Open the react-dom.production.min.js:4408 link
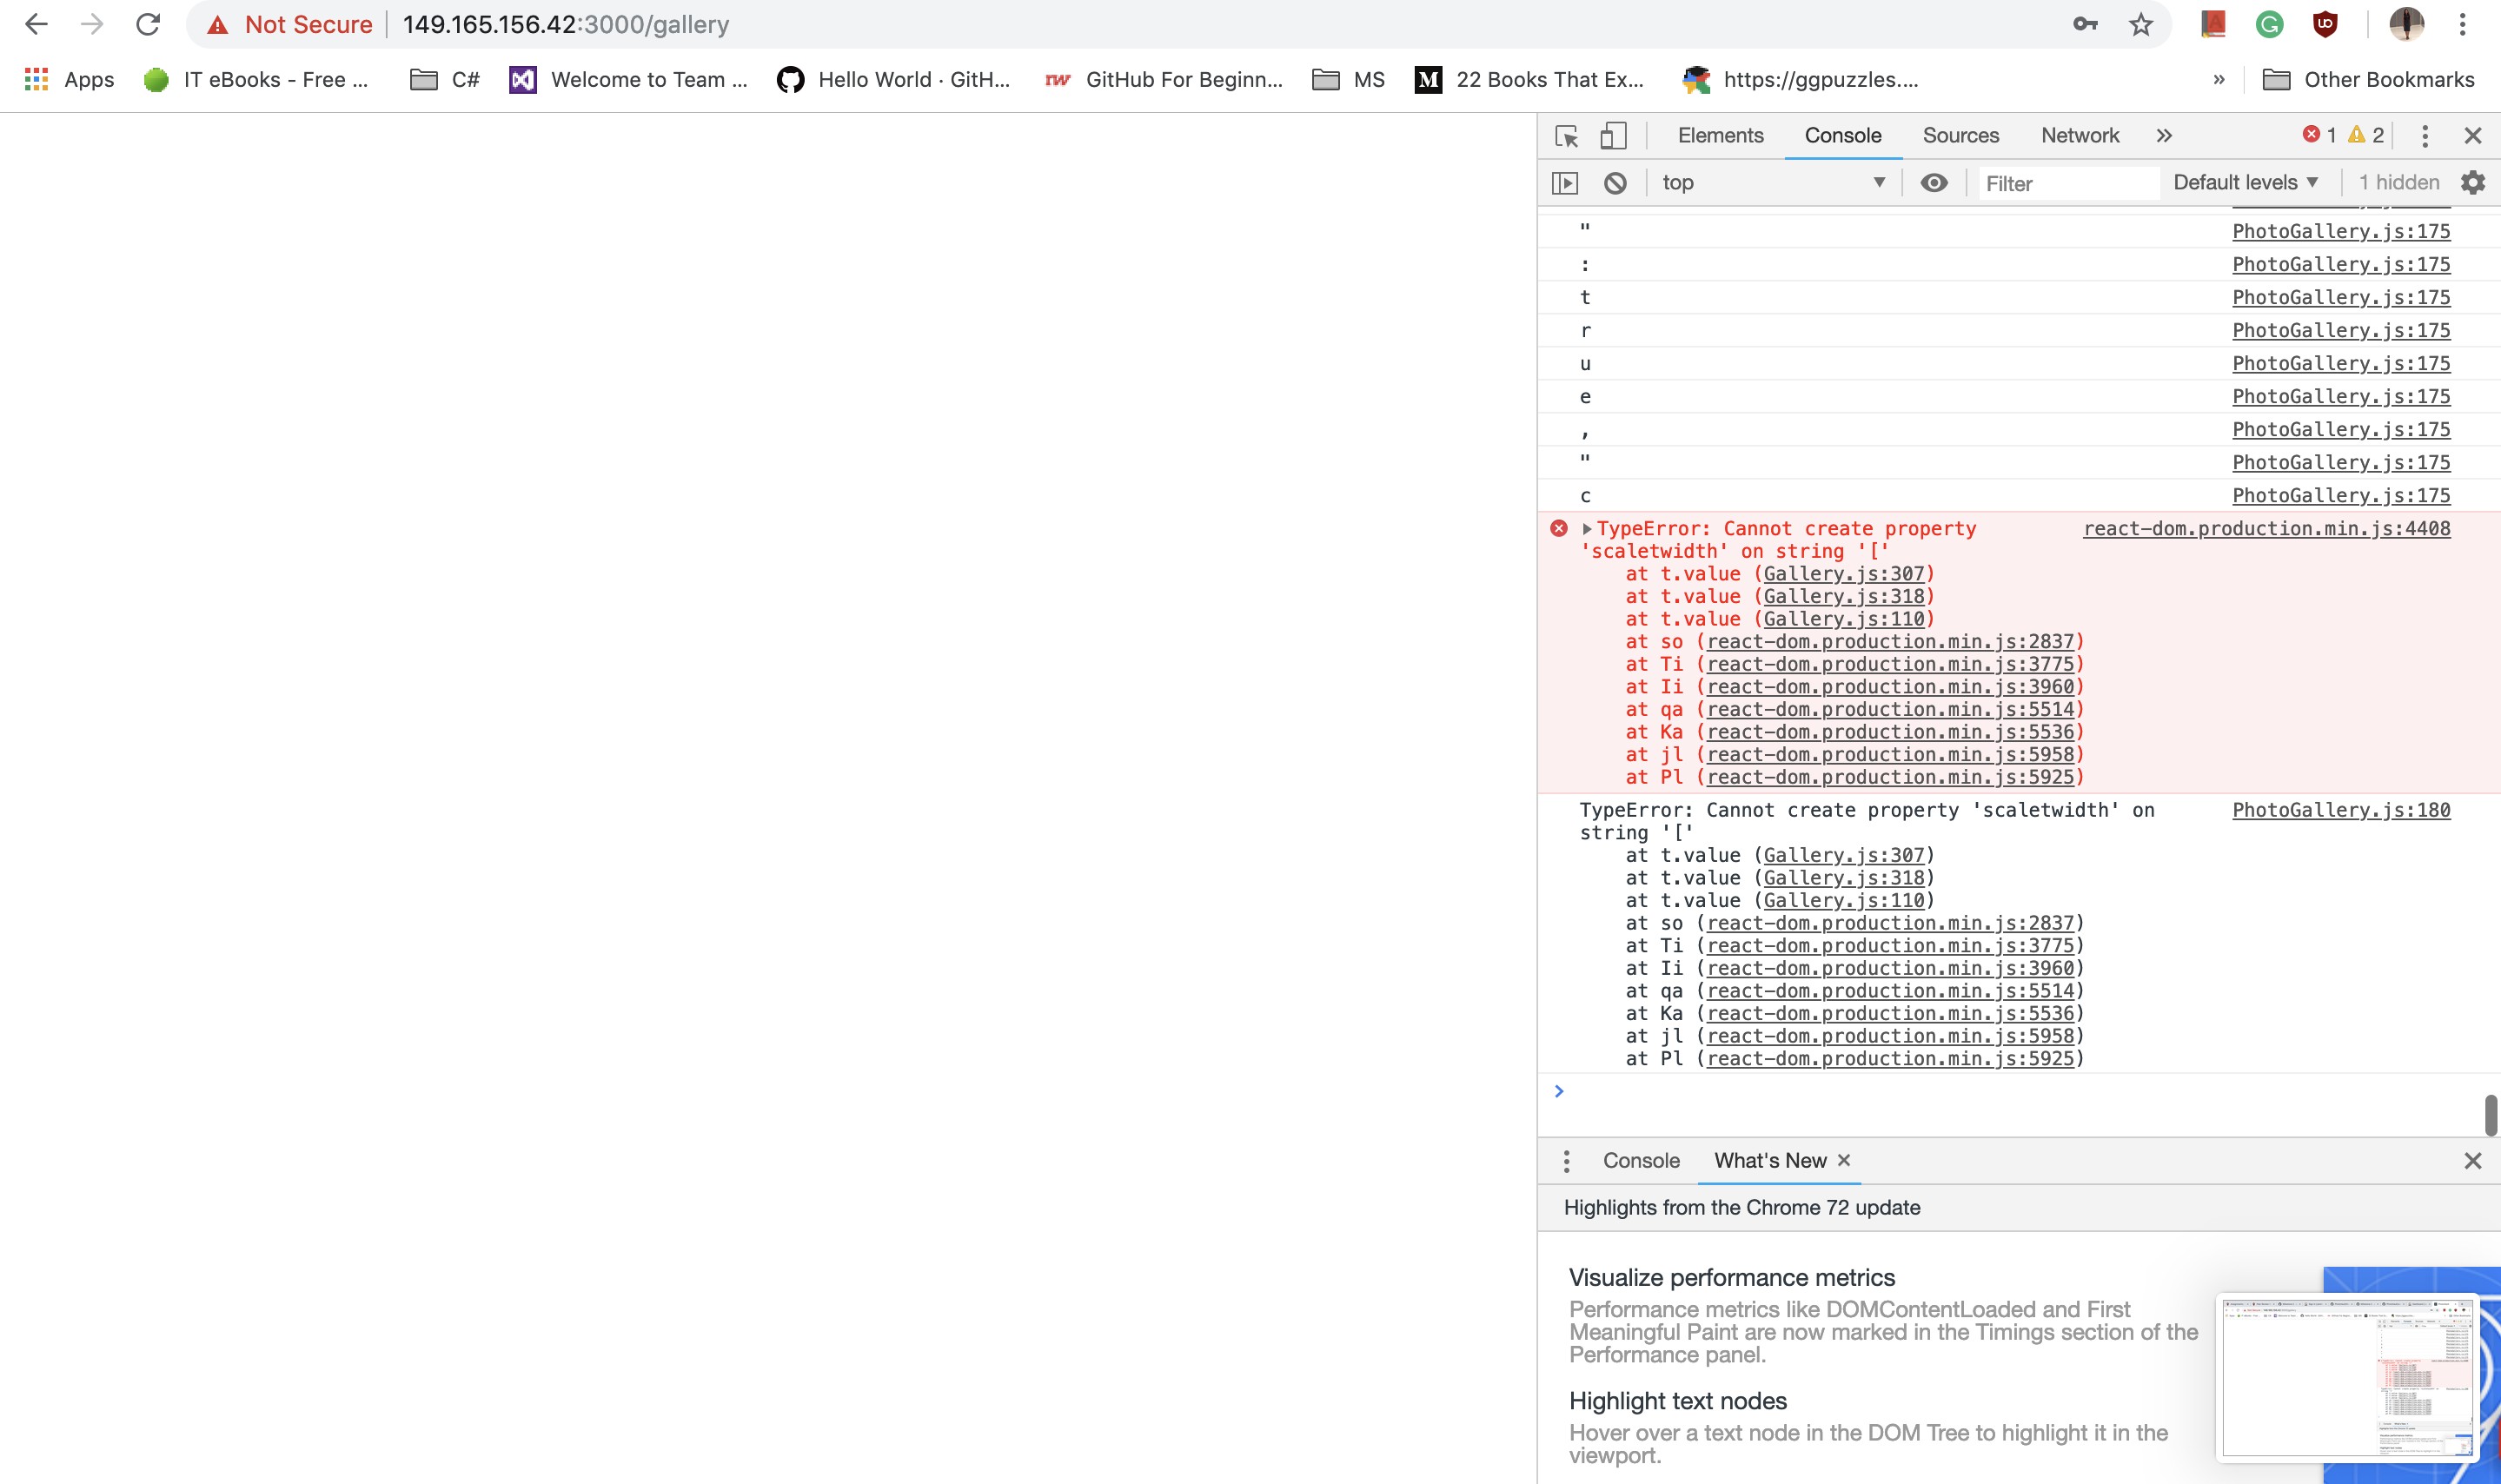2501x1484 pixels. 2264,528
